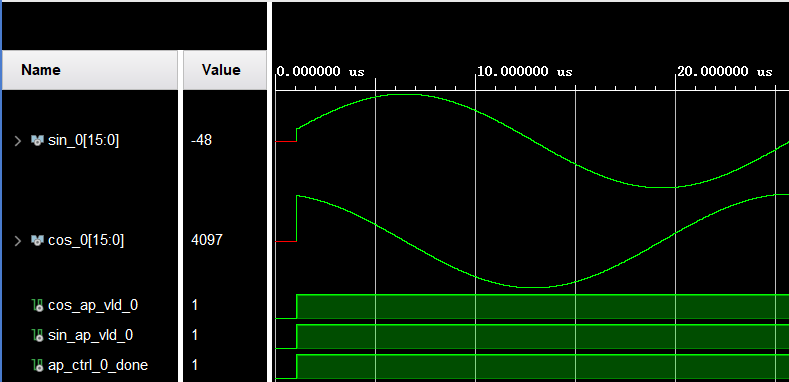Click the sin_ap_vld_0 high waveform bar
This screenshot has height=382, width=789.
click(542, 337)
